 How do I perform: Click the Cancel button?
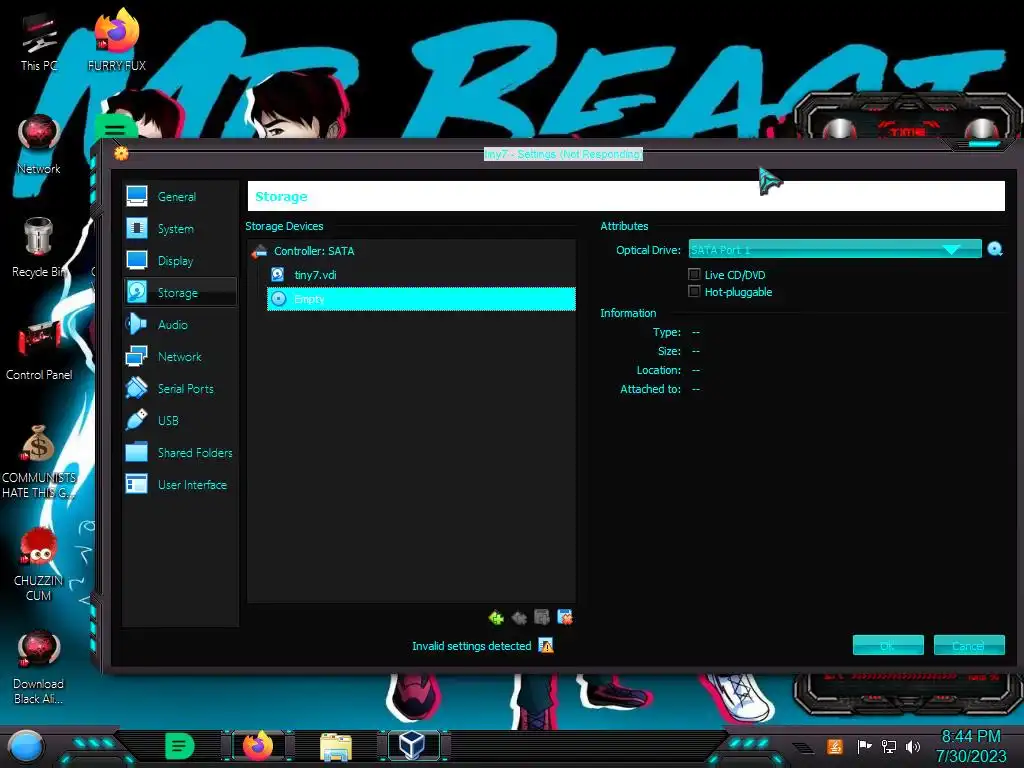pyautogui.click(x=969, y=645)
